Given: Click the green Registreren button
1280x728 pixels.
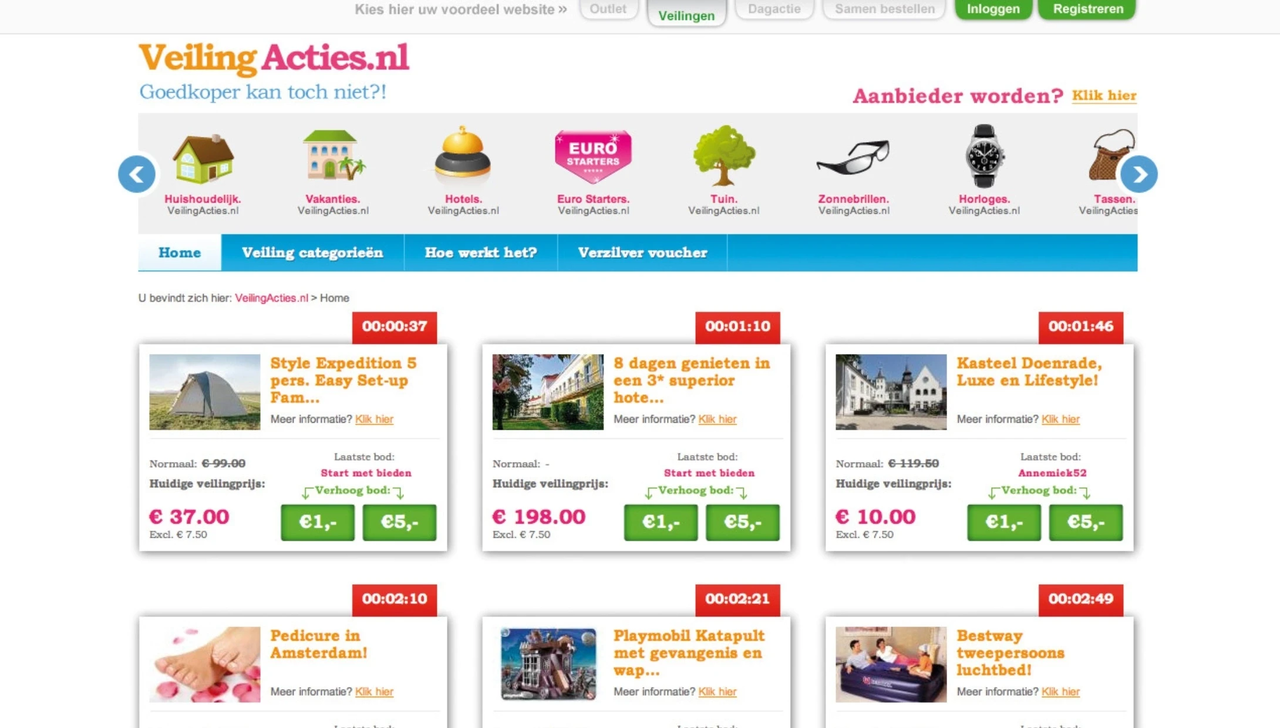Looking at the screenshot, I should tap(1087, 10).
